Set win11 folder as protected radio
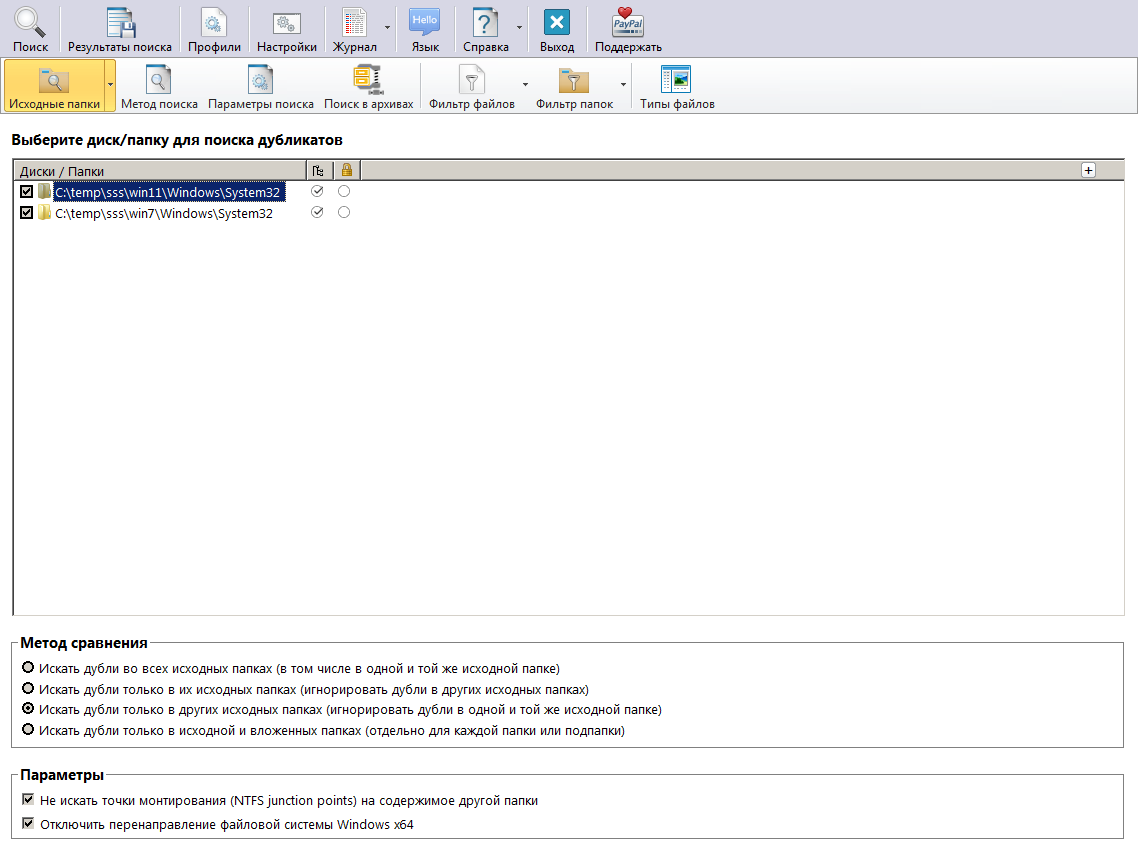 pyautogui.click(x=344, y=191)
